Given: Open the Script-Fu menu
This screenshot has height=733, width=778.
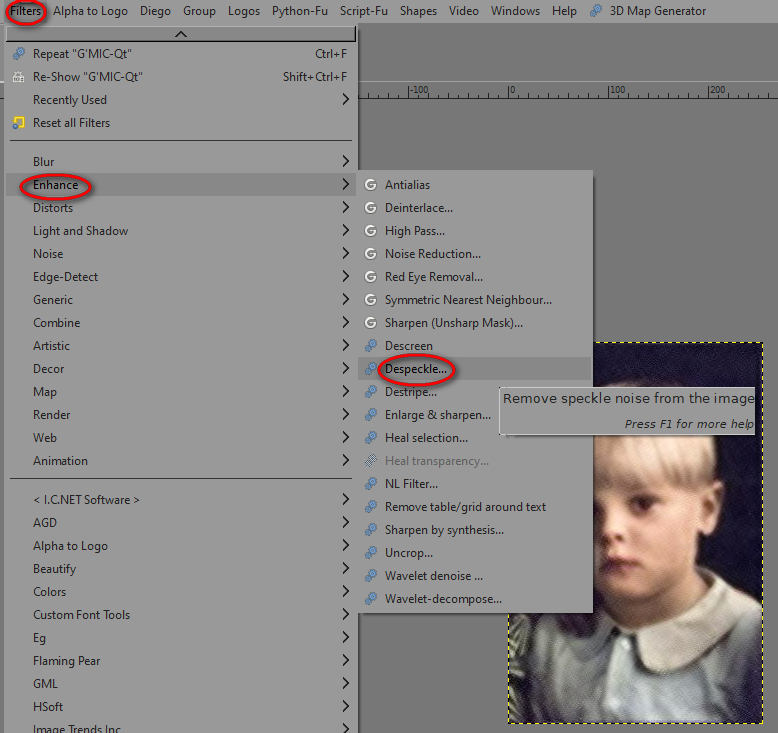Looking at the screenshot, I should [364, 11].
